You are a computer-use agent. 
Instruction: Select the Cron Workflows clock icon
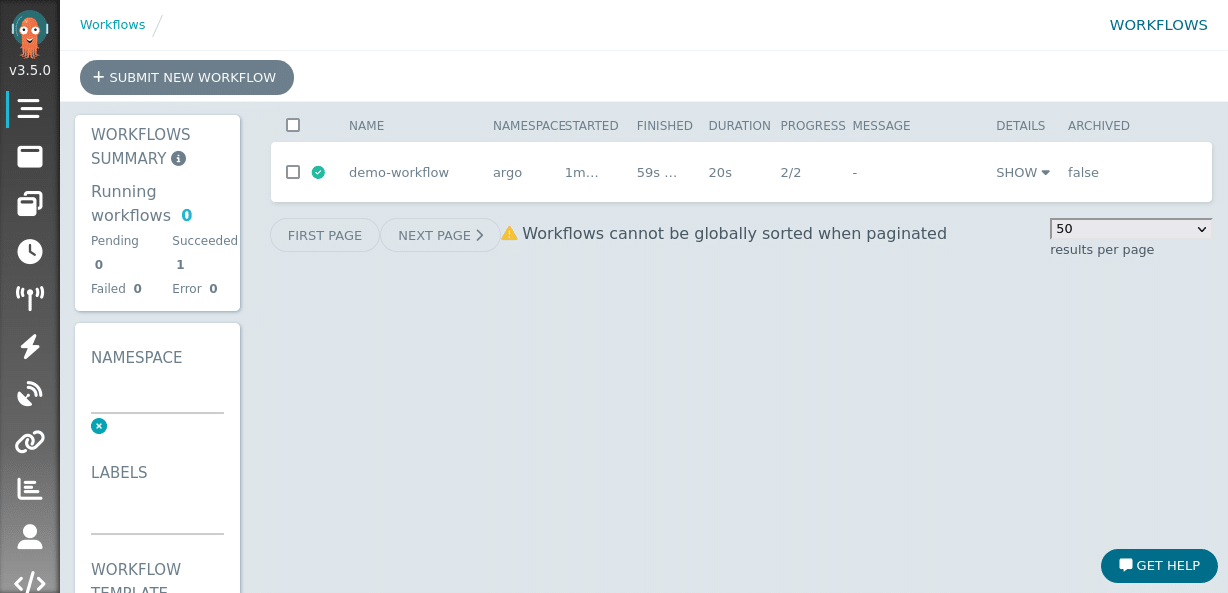coord(30,253)
